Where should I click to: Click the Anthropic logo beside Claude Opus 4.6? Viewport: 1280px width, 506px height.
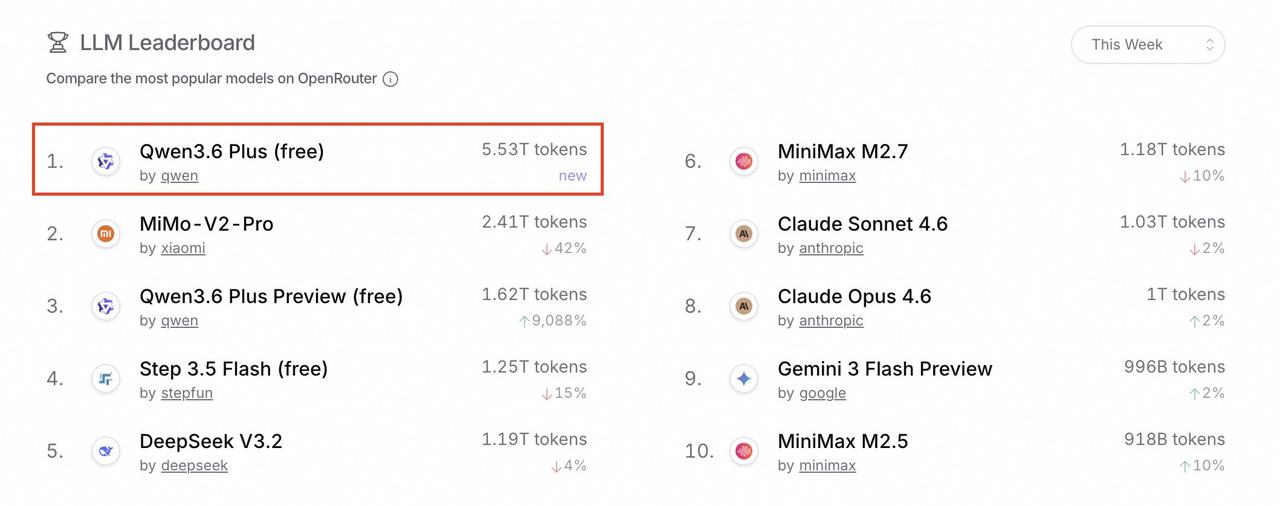(x=743, y=306)
